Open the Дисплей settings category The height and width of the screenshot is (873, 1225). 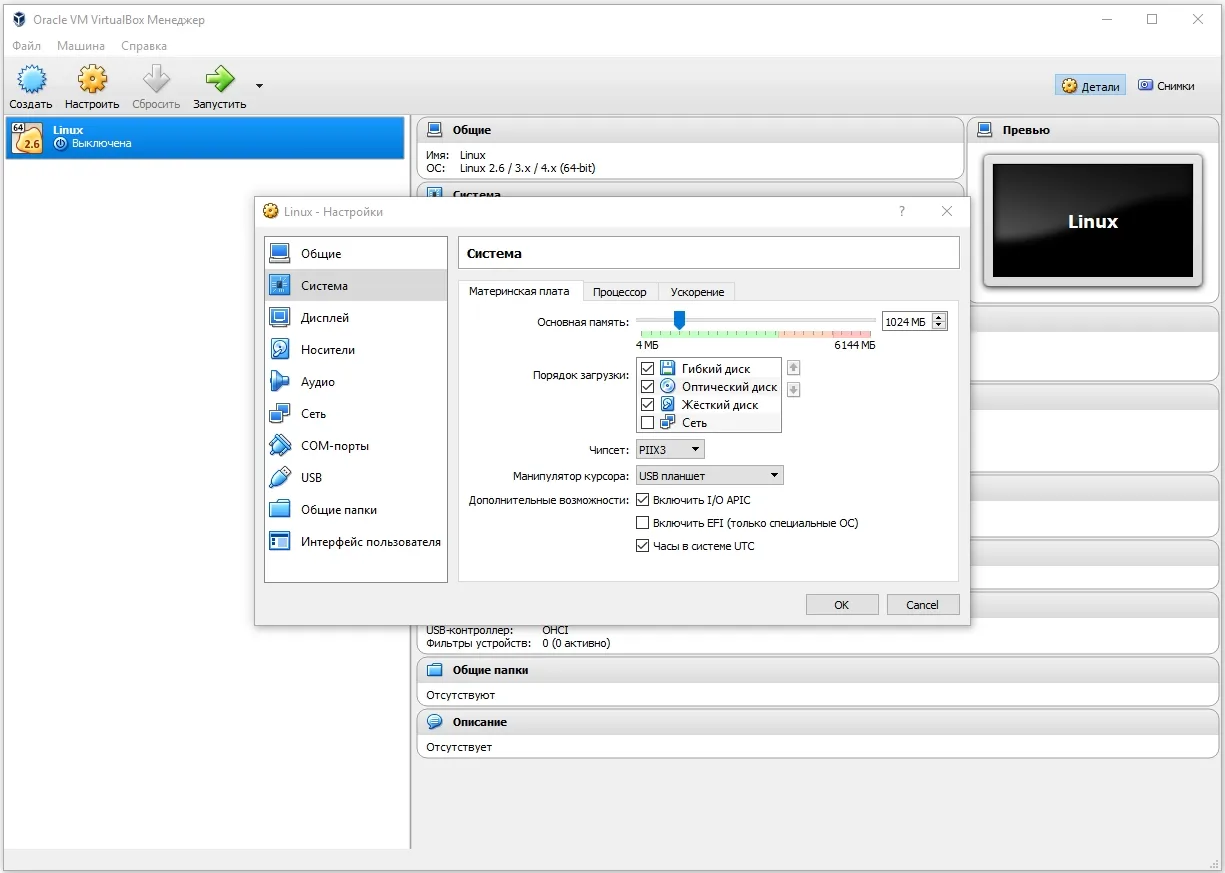tap(356, 318)
